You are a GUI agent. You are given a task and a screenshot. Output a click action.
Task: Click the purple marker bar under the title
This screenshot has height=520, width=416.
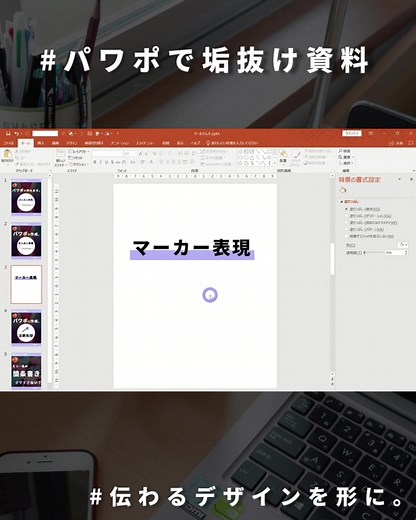(192, 256)
